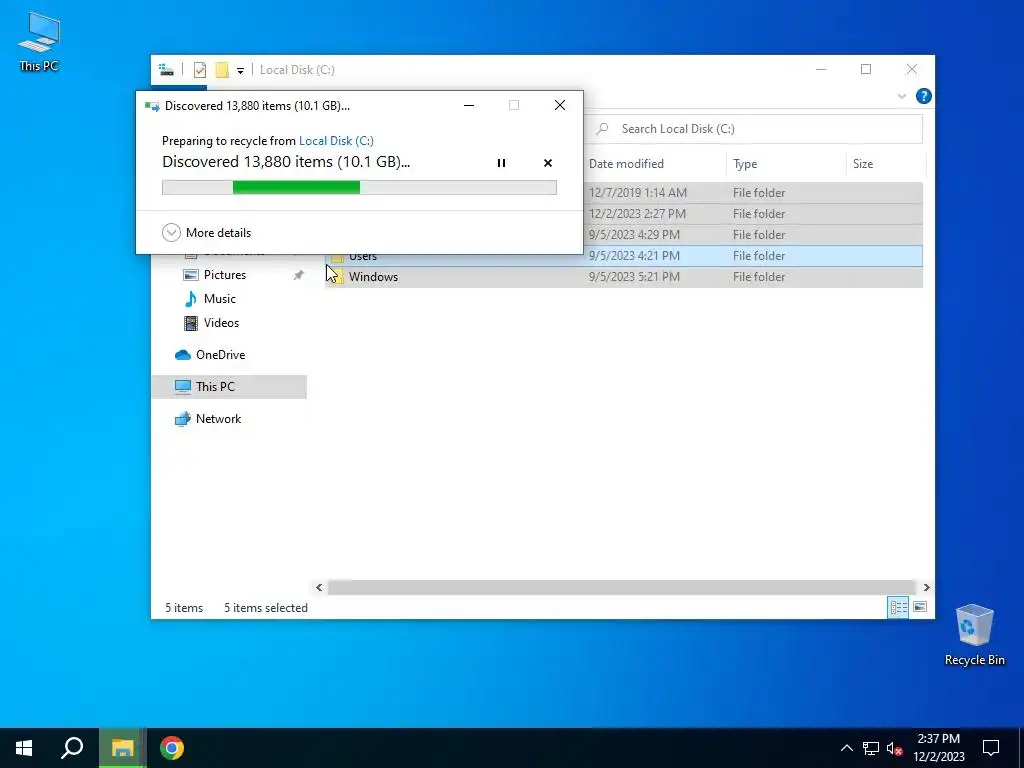The width and height of the screenshot is (1024, 768).
Task: Open the Action Center notifications icon
Action: [991, 748]
